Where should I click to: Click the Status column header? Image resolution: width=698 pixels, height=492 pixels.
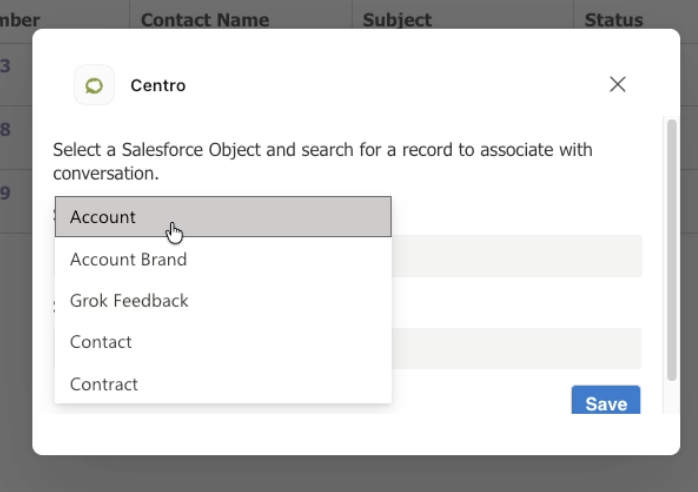[613, 20]
